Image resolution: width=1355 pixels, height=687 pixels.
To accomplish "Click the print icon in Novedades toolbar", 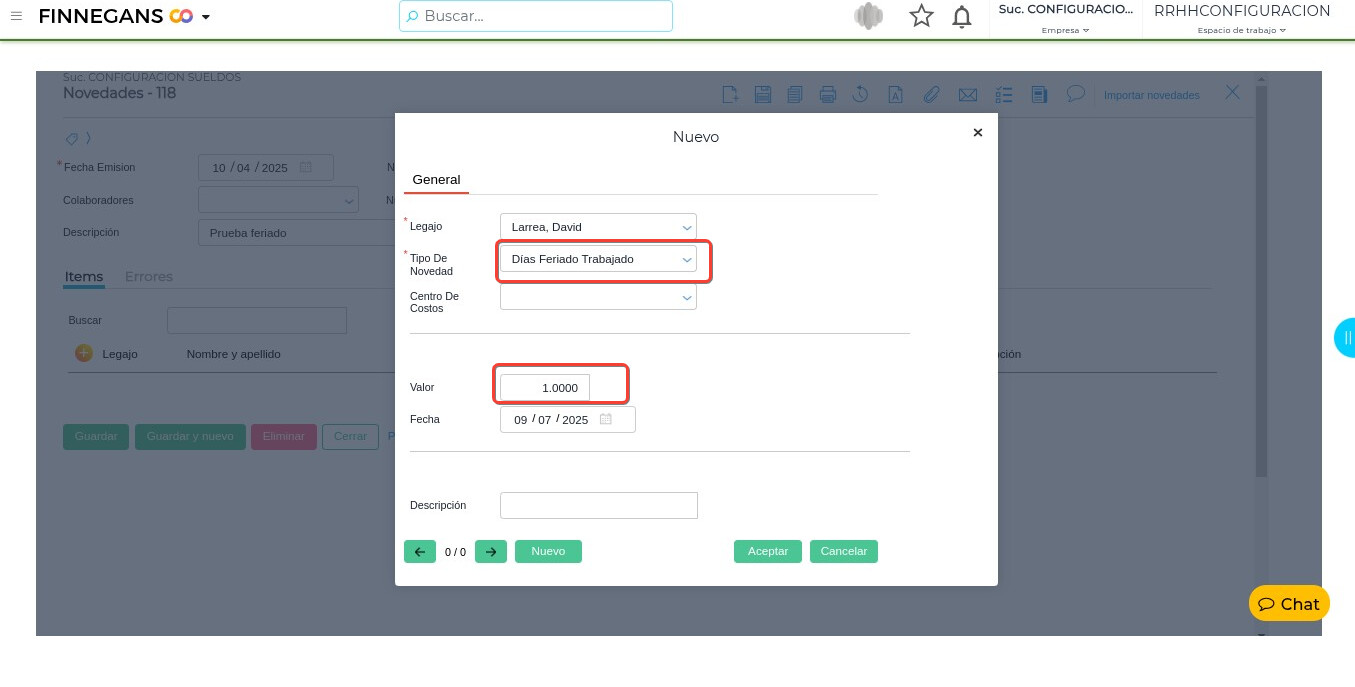I will 828,95.
